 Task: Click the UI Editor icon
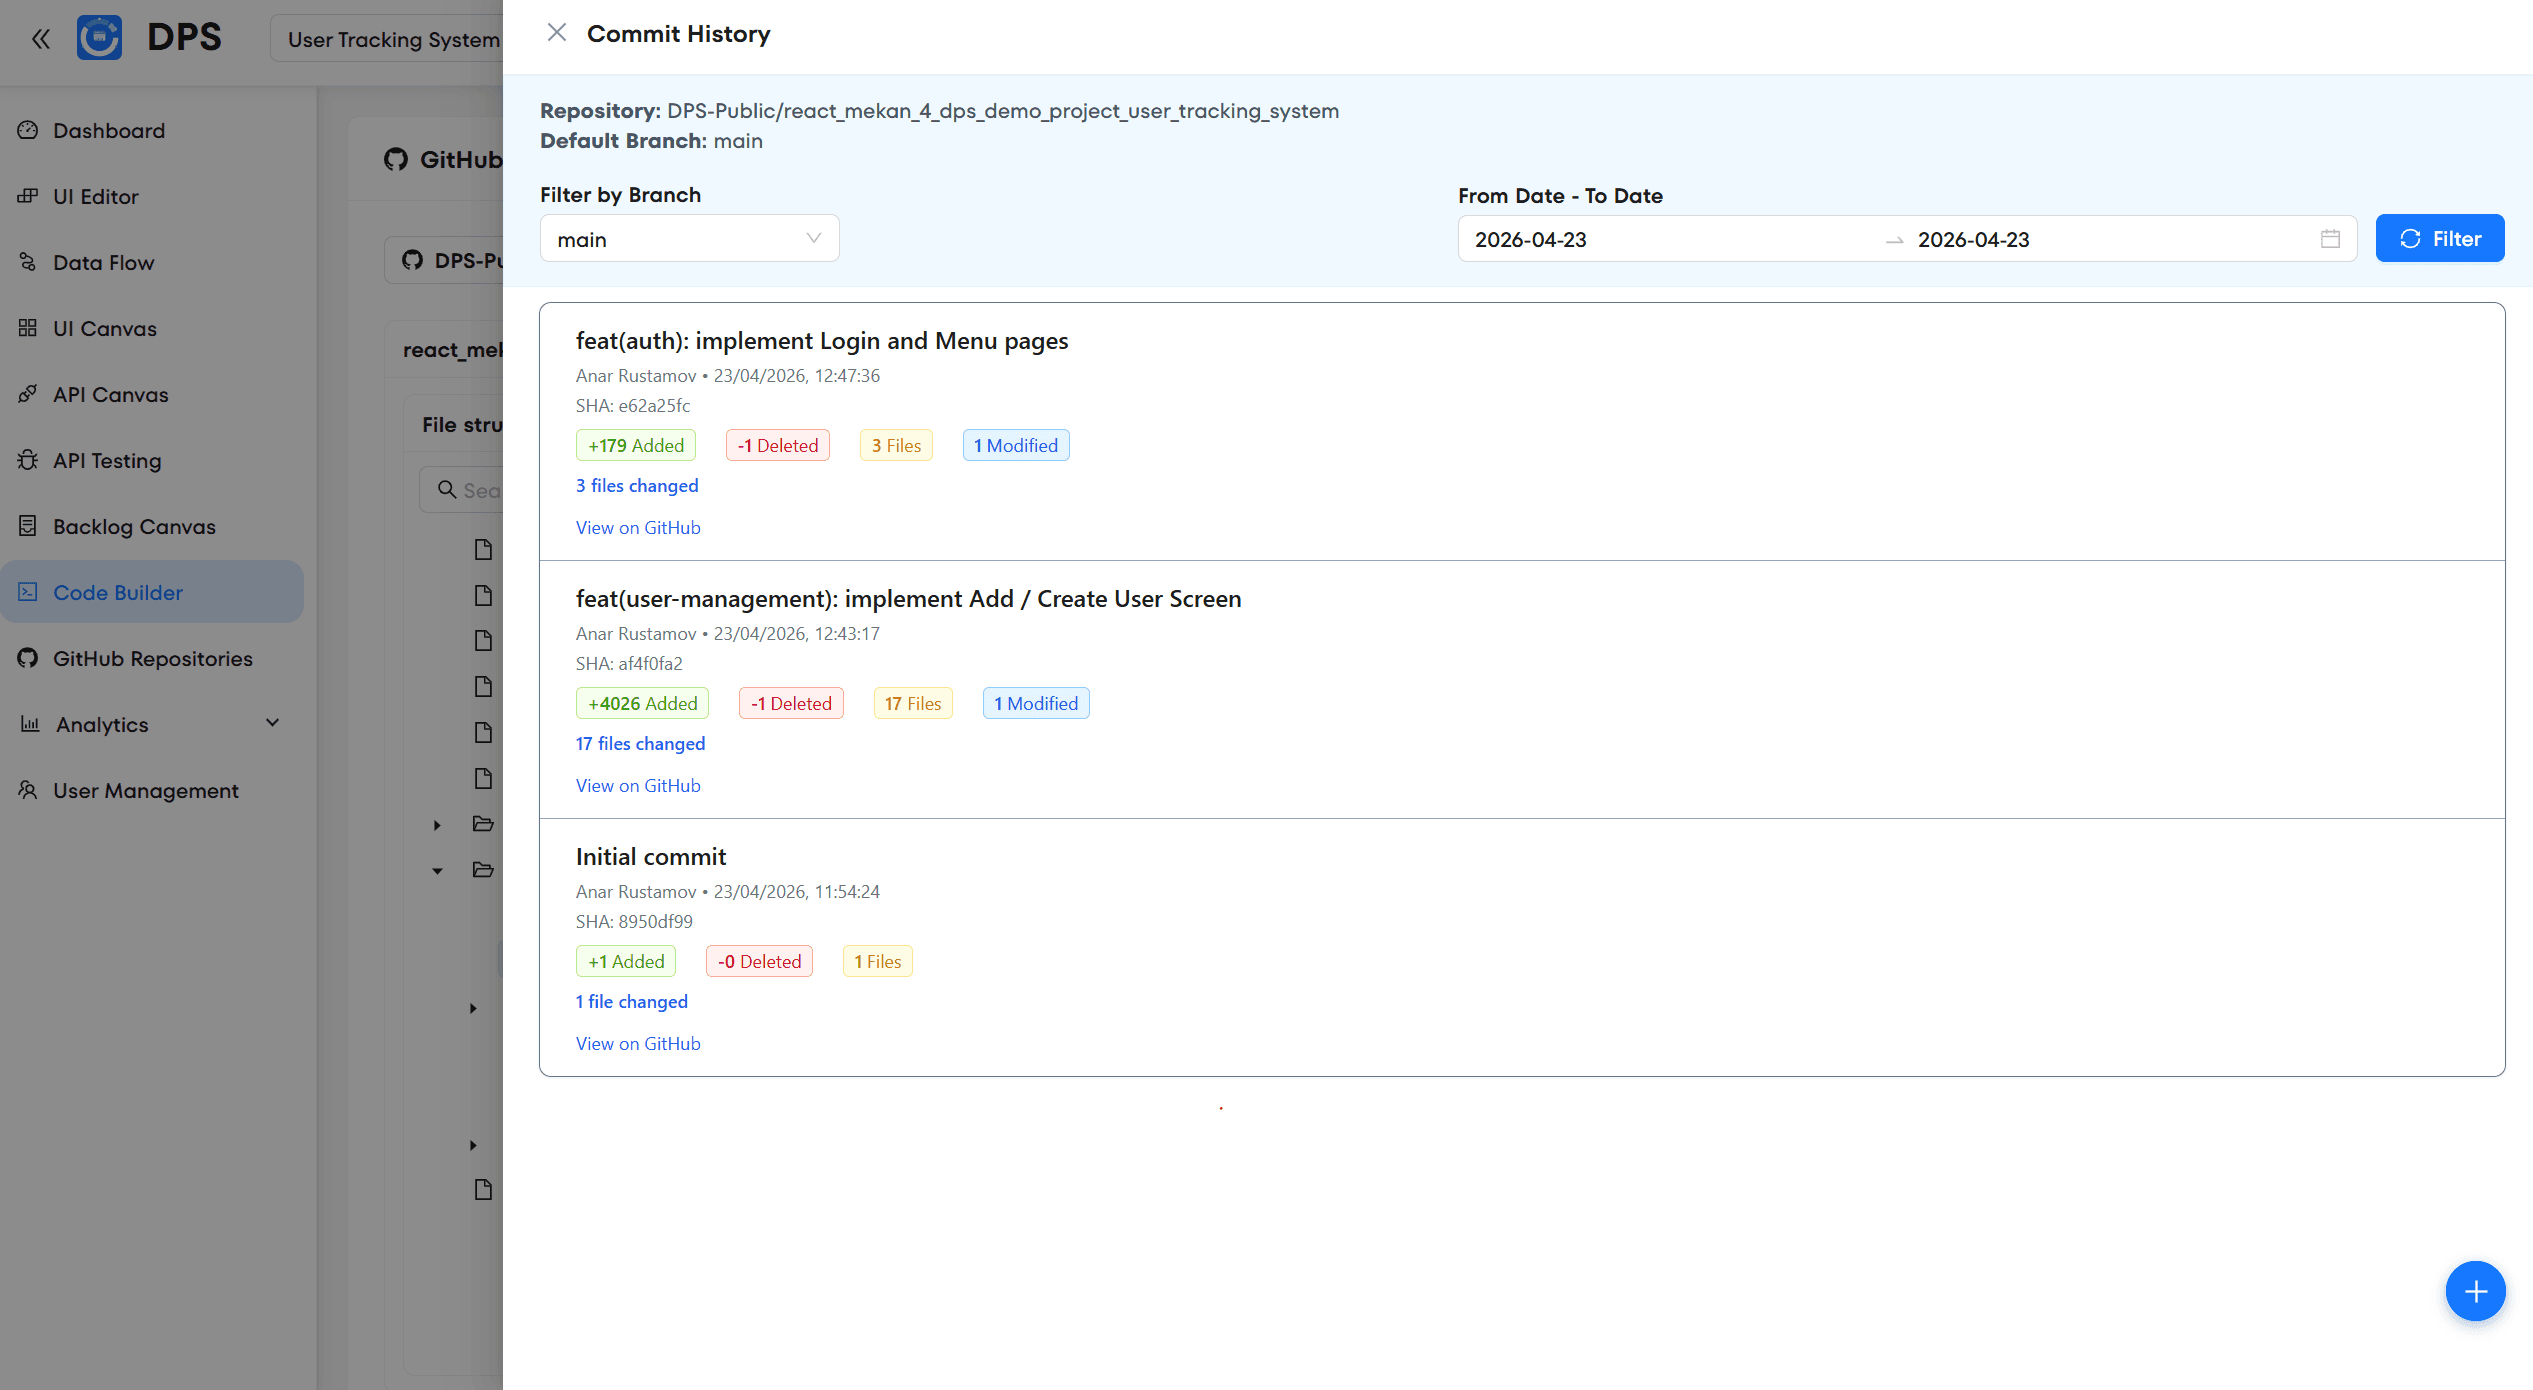pyautogui.click(x=28, y=196)
